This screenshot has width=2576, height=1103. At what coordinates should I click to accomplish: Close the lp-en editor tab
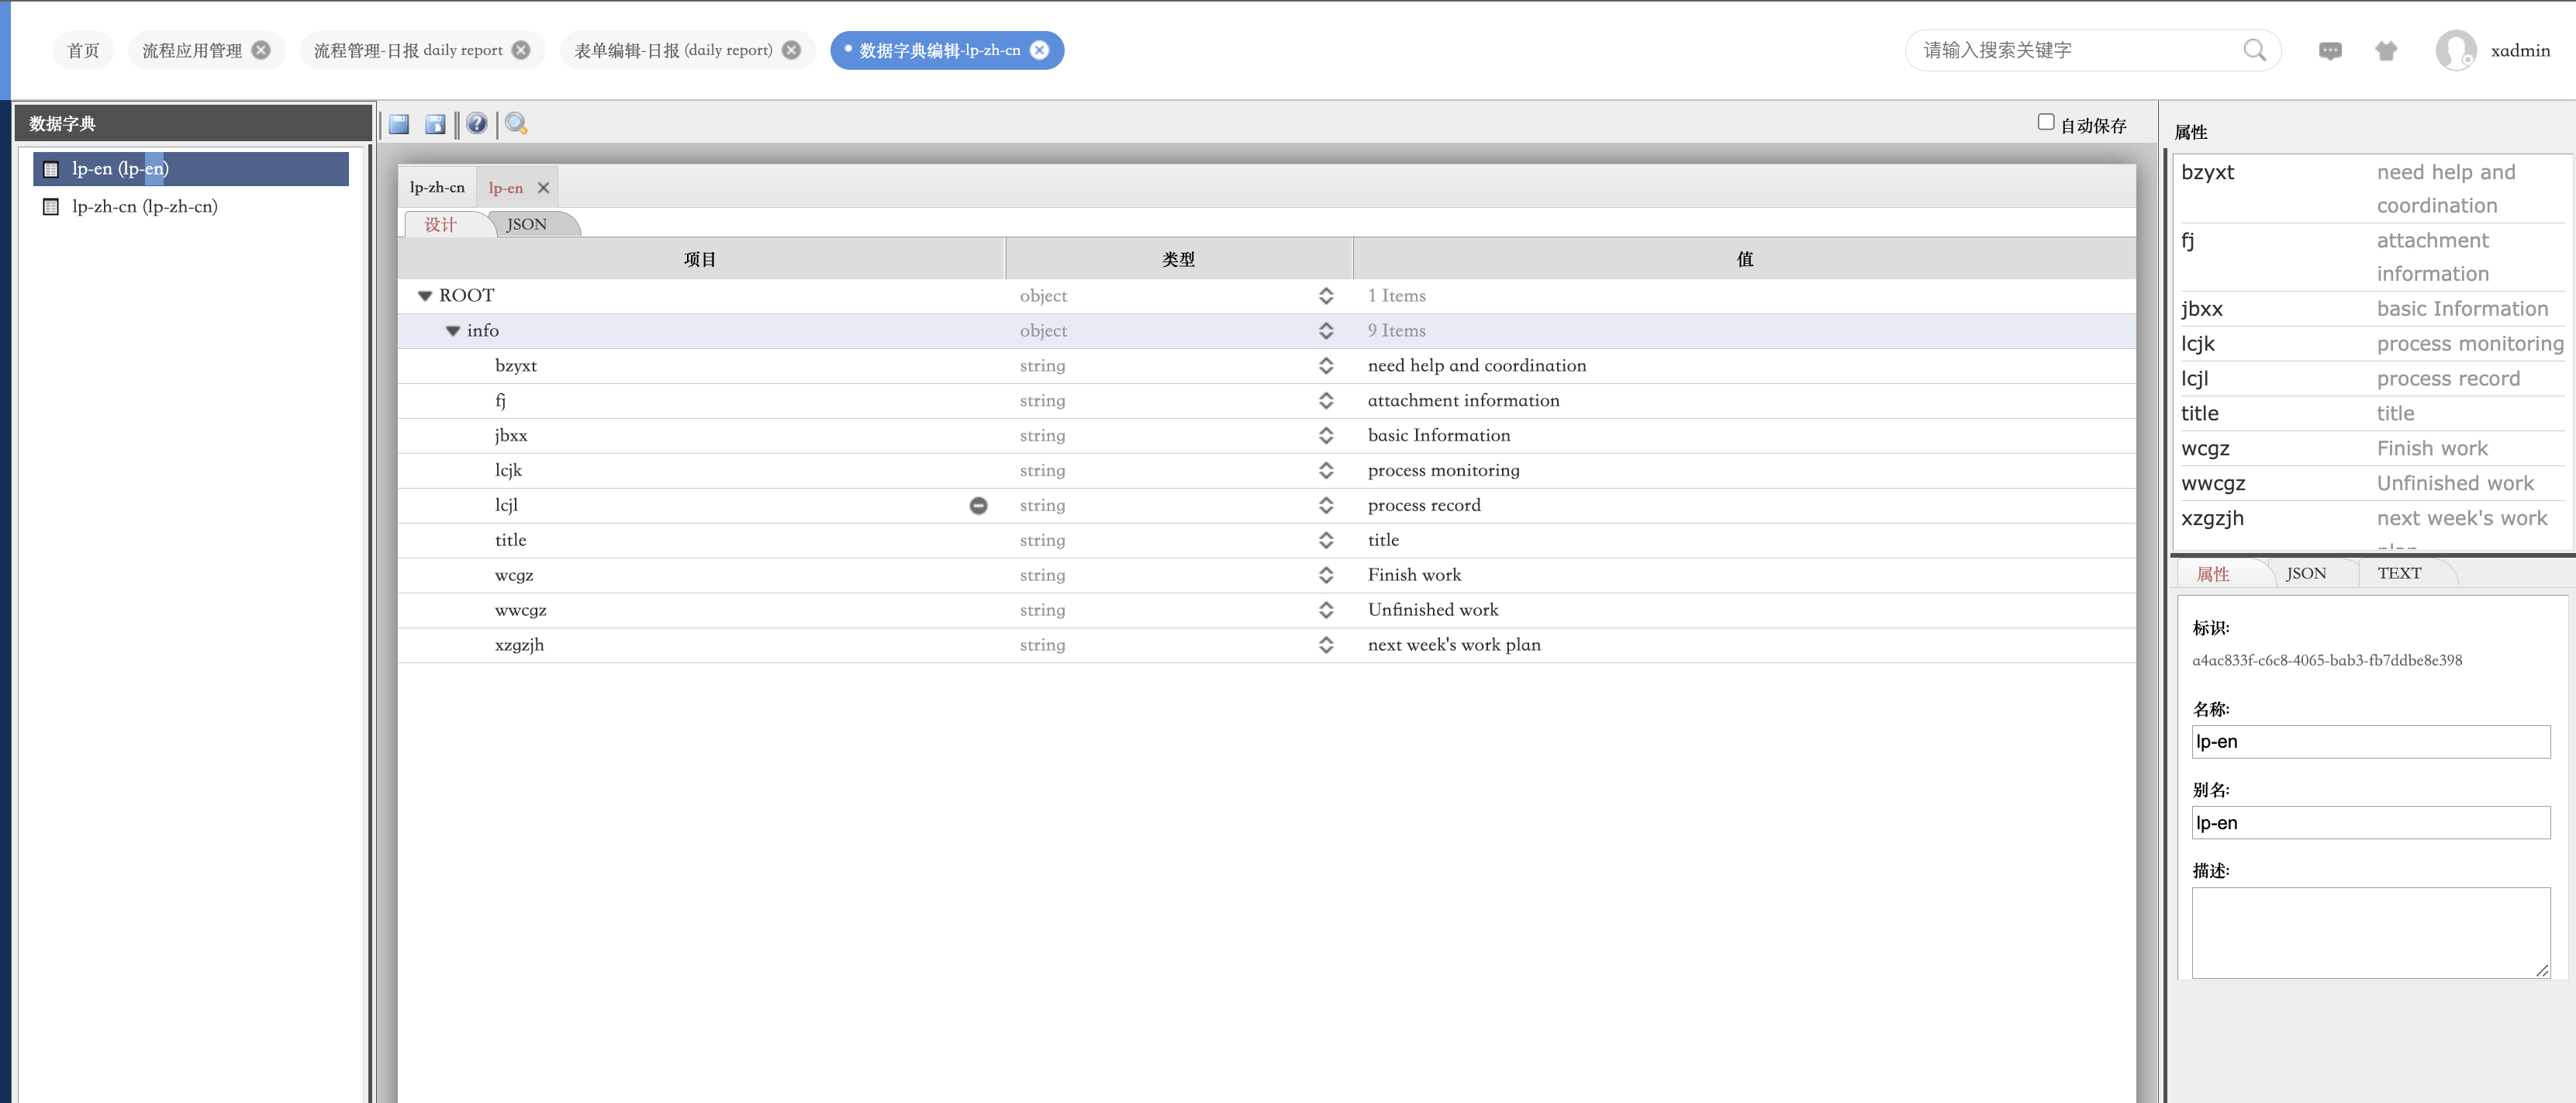click(543, 188)
